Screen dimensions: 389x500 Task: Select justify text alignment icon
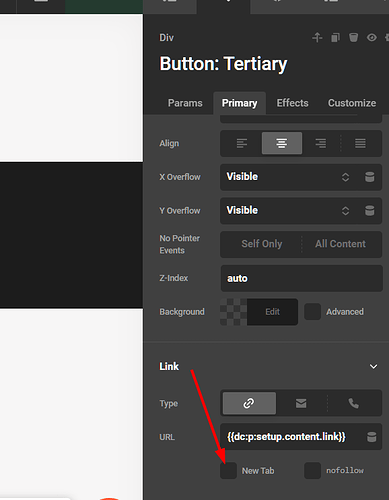click(x=360, y=143)
